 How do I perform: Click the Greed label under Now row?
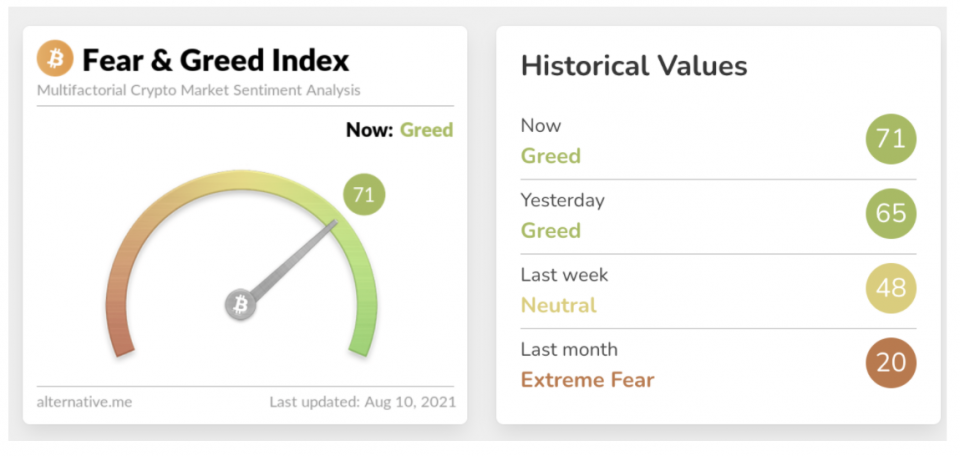(x=550, y=156)
